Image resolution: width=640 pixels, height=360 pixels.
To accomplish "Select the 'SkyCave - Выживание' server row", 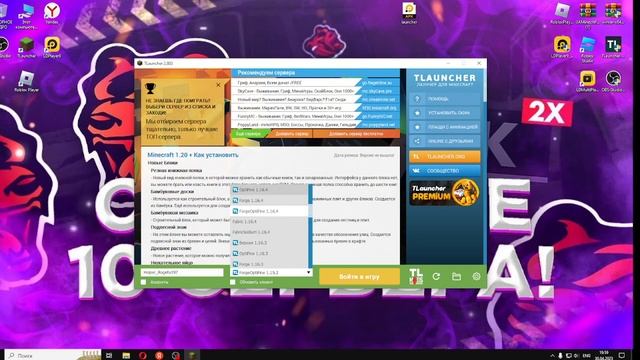I will [296, 91].
